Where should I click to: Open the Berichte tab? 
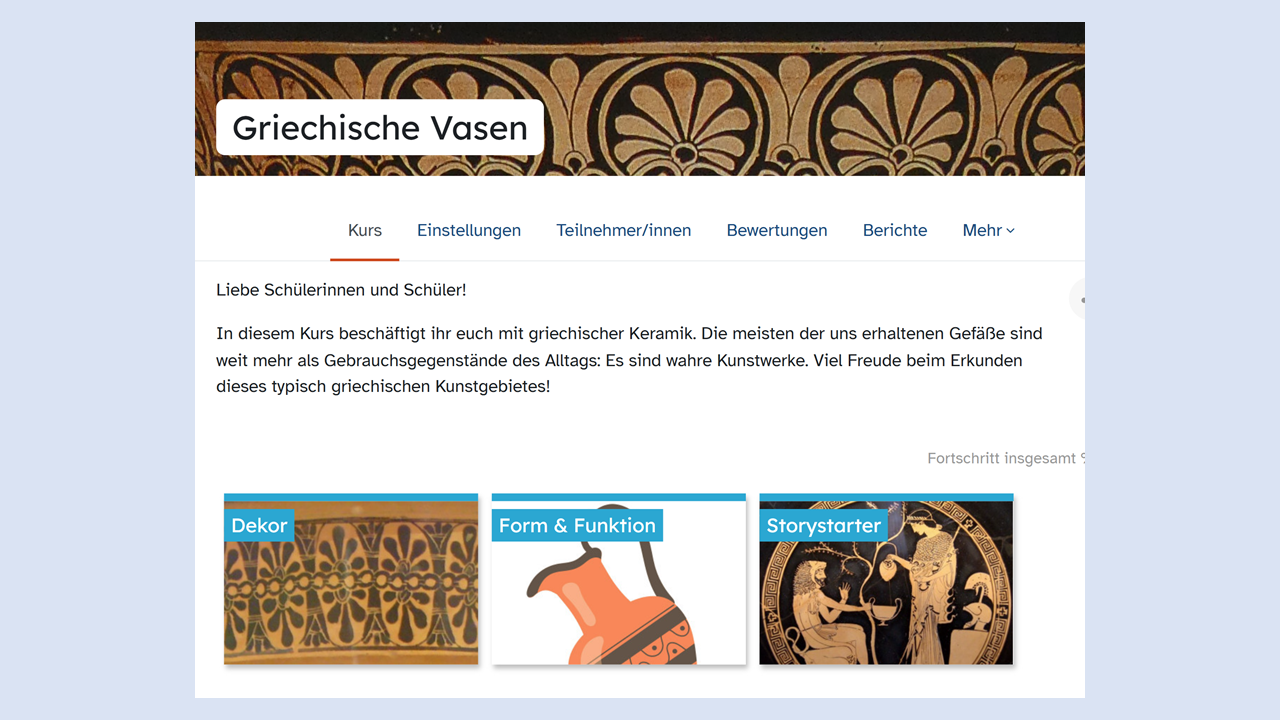(895, 230)
